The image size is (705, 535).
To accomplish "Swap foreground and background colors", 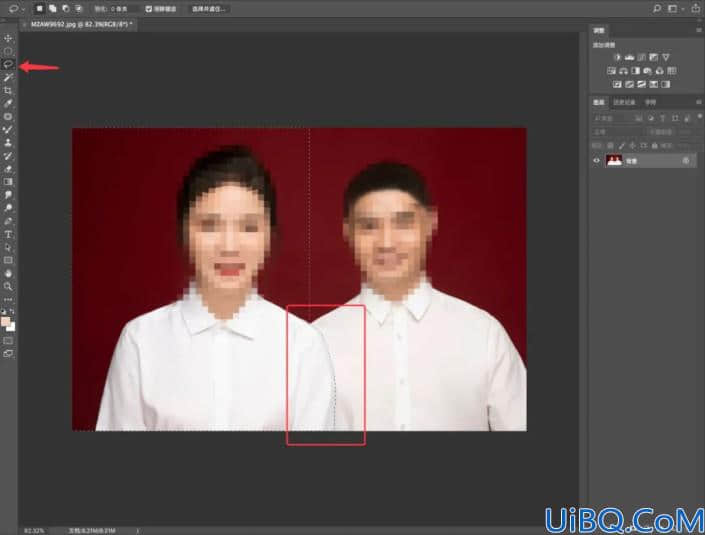I will coord(12,311).
